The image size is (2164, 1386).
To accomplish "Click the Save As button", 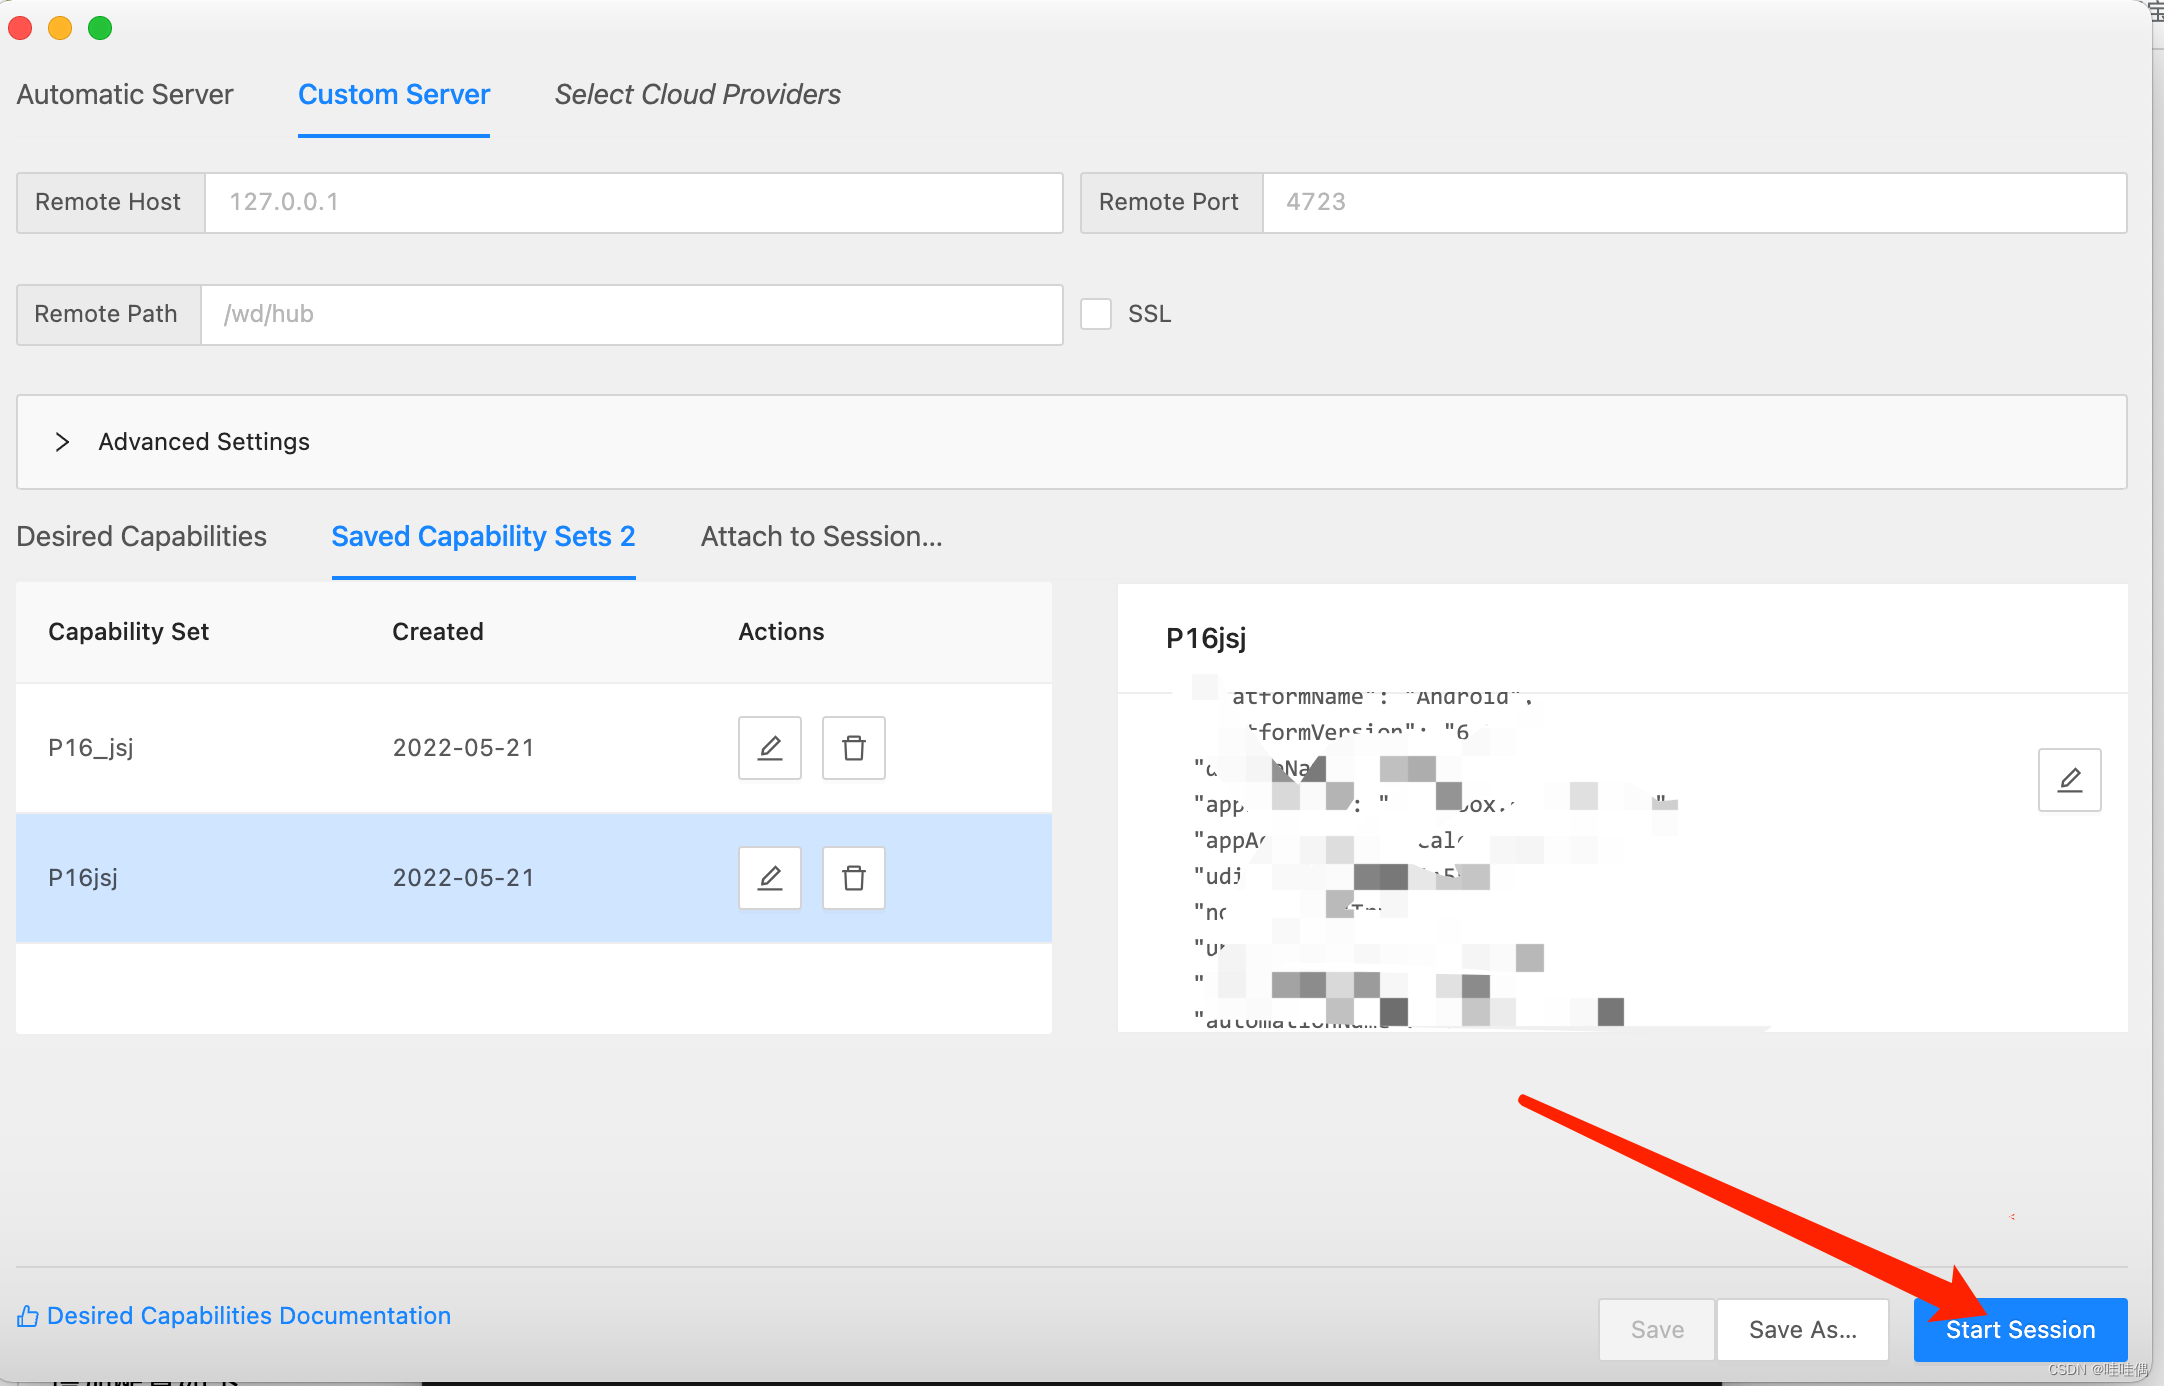I will point(1802,1330).
